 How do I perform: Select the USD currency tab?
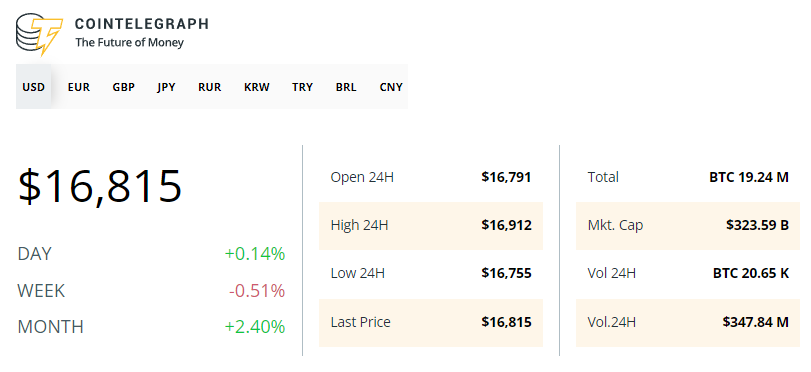(x=34, y=87)
